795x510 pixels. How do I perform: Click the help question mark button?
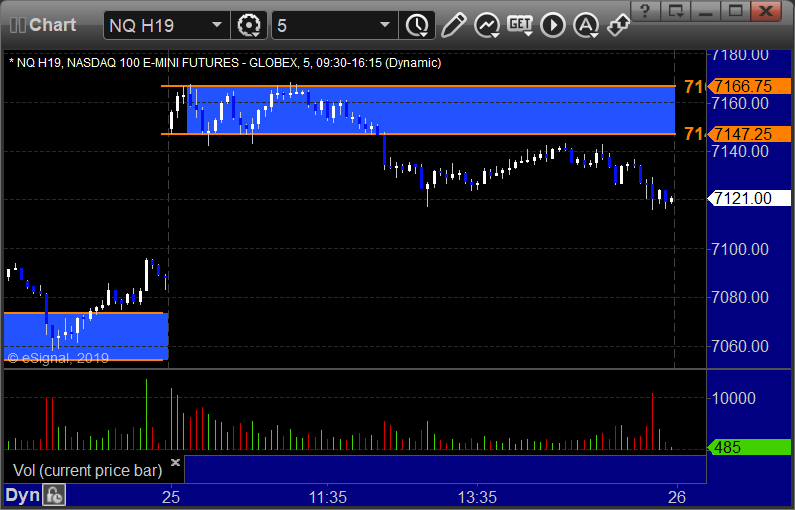pyautogui.click(x=645, y=10)
